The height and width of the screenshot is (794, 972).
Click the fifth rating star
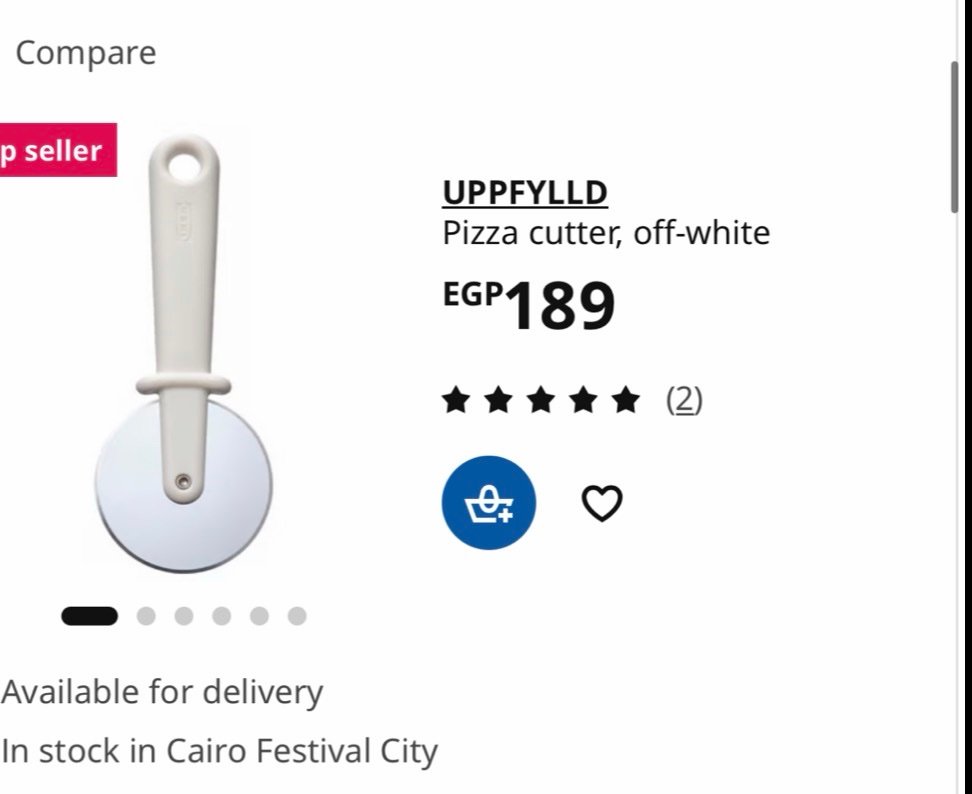[x=625, y=400]
